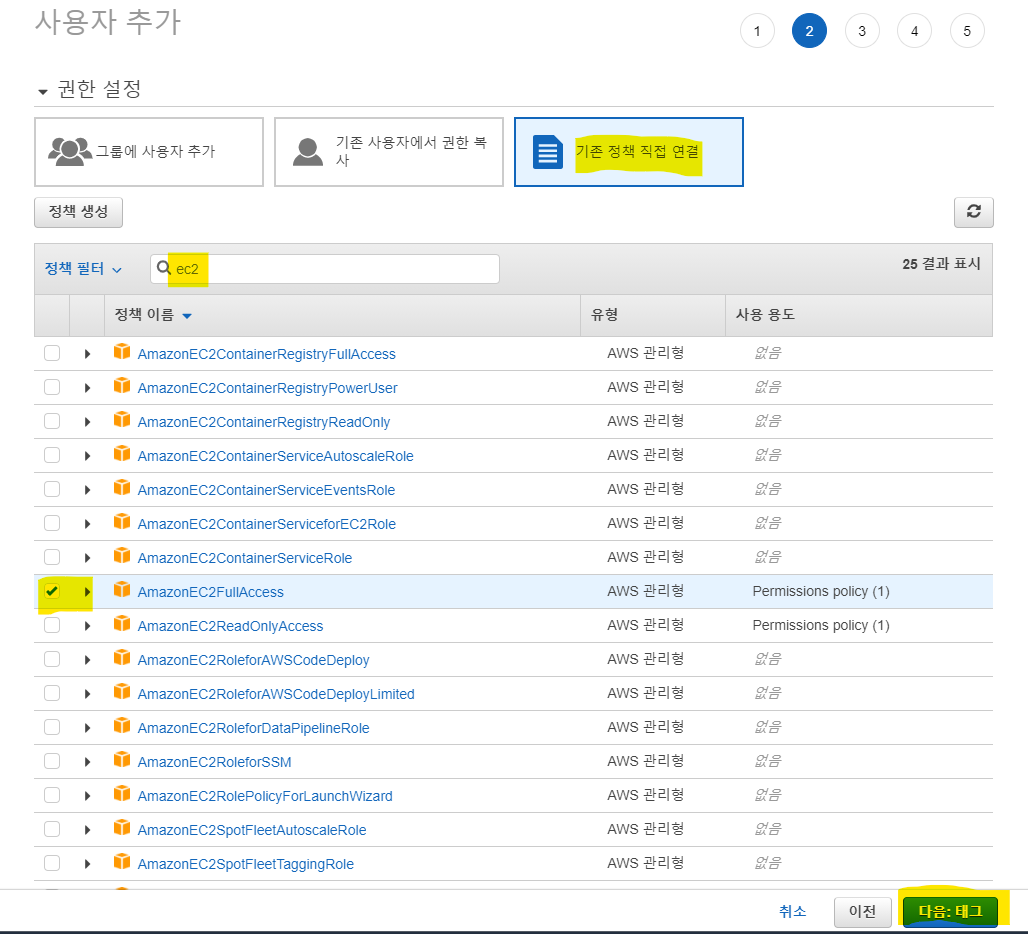The image size is (1028, 934).
Task: Open the AmazonEC2ContainerServiceAutoscaleRole policy link
Action: pyautogui.click(x=275, y=456)
